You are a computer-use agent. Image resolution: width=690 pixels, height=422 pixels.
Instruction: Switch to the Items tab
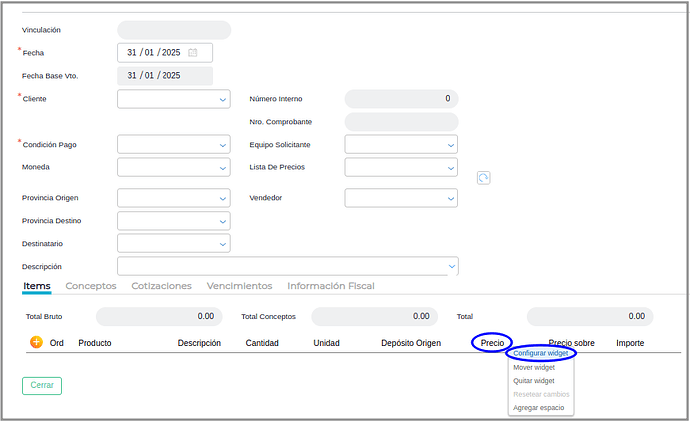37,286
